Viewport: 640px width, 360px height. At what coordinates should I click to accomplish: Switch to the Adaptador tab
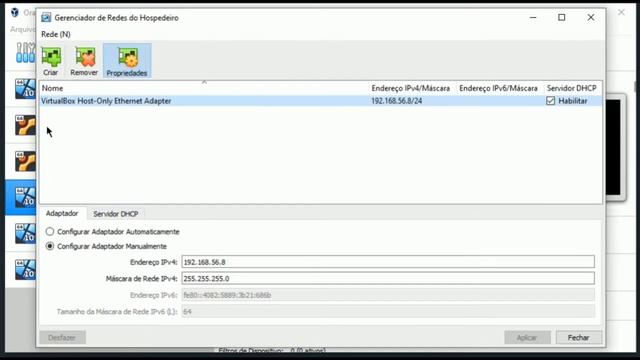coord(62,213)
